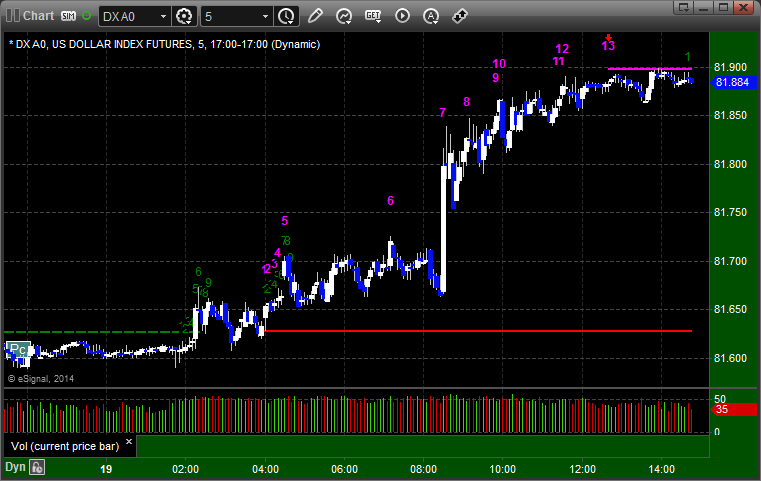Click the magenta count 12 marker
The height and width of the screenshot is (481, 761).
point(562,49)
